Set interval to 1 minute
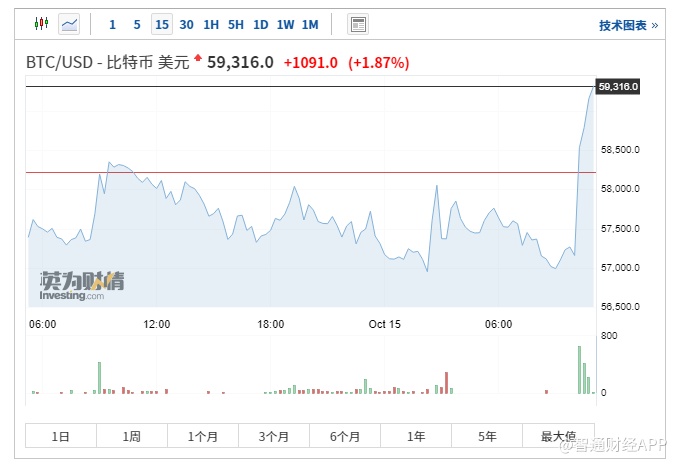Viewport: 677px width, 464px height. coord(112,24)
